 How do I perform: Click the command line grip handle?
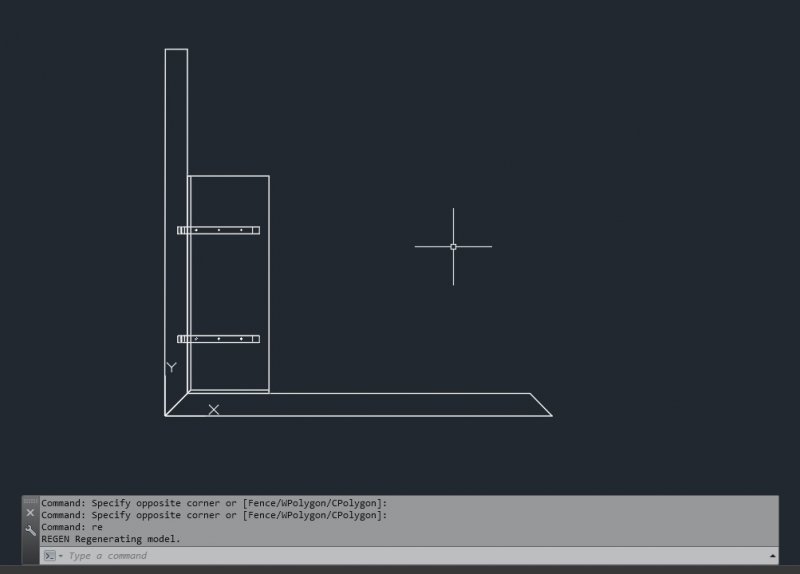[x=30, y=501]
